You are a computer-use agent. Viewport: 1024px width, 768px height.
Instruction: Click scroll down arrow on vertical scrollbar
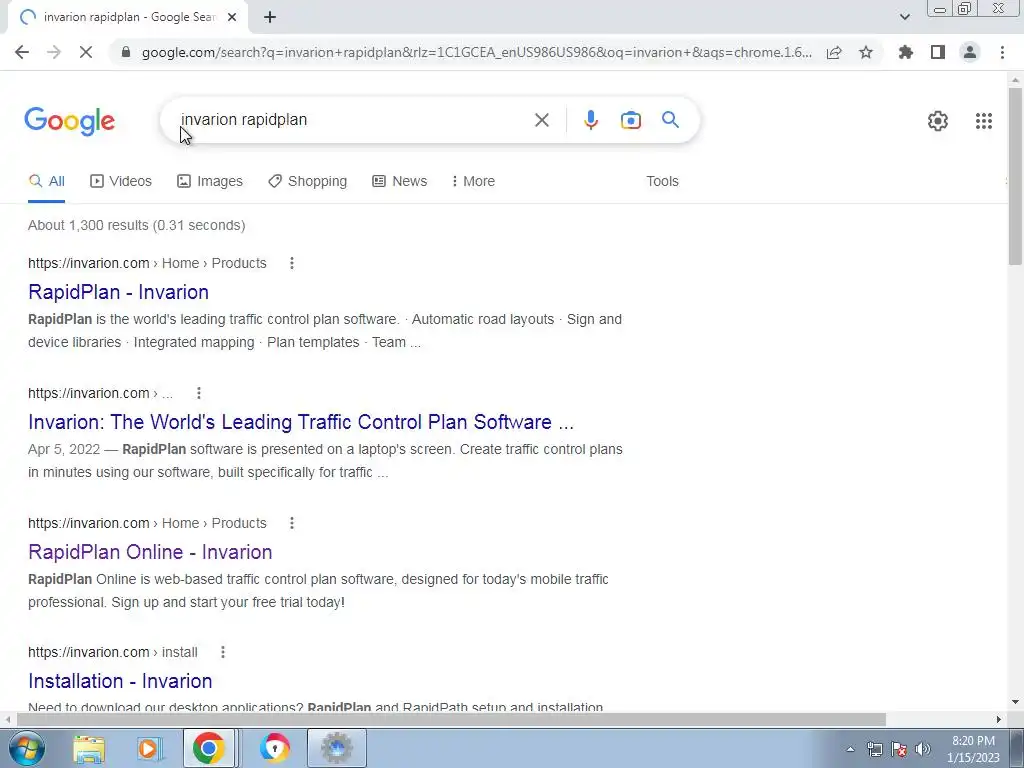point(1015,702)
